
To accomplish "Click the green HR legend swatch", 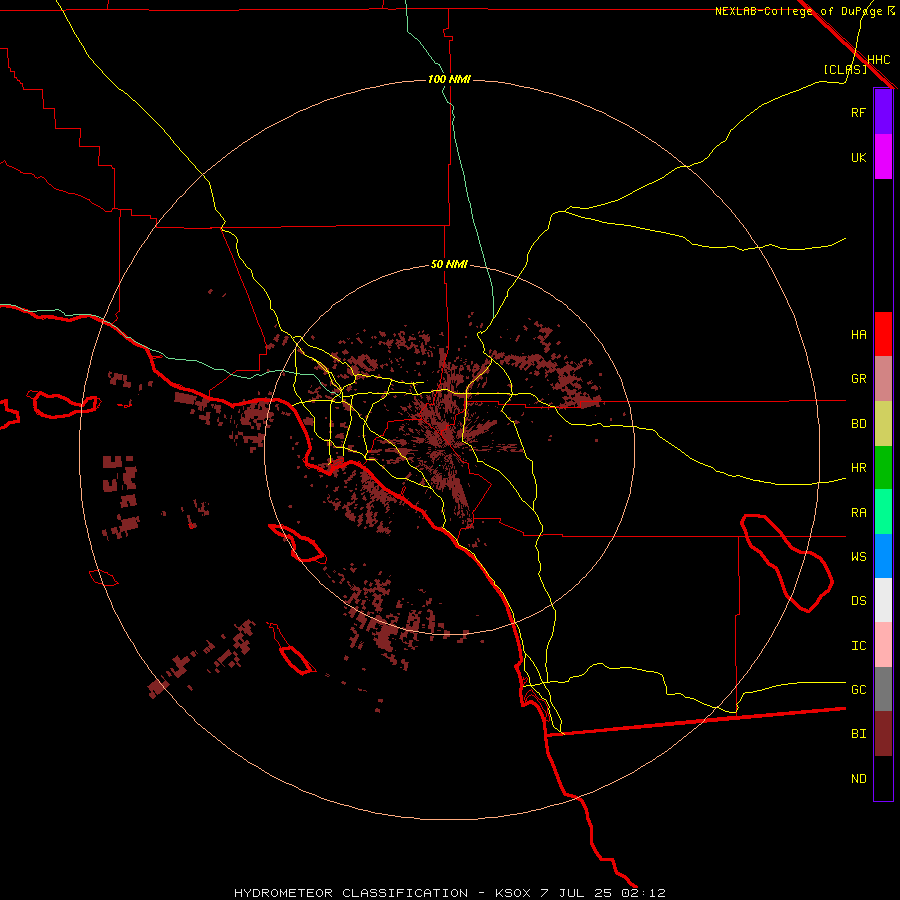I will tap(883, 468).
